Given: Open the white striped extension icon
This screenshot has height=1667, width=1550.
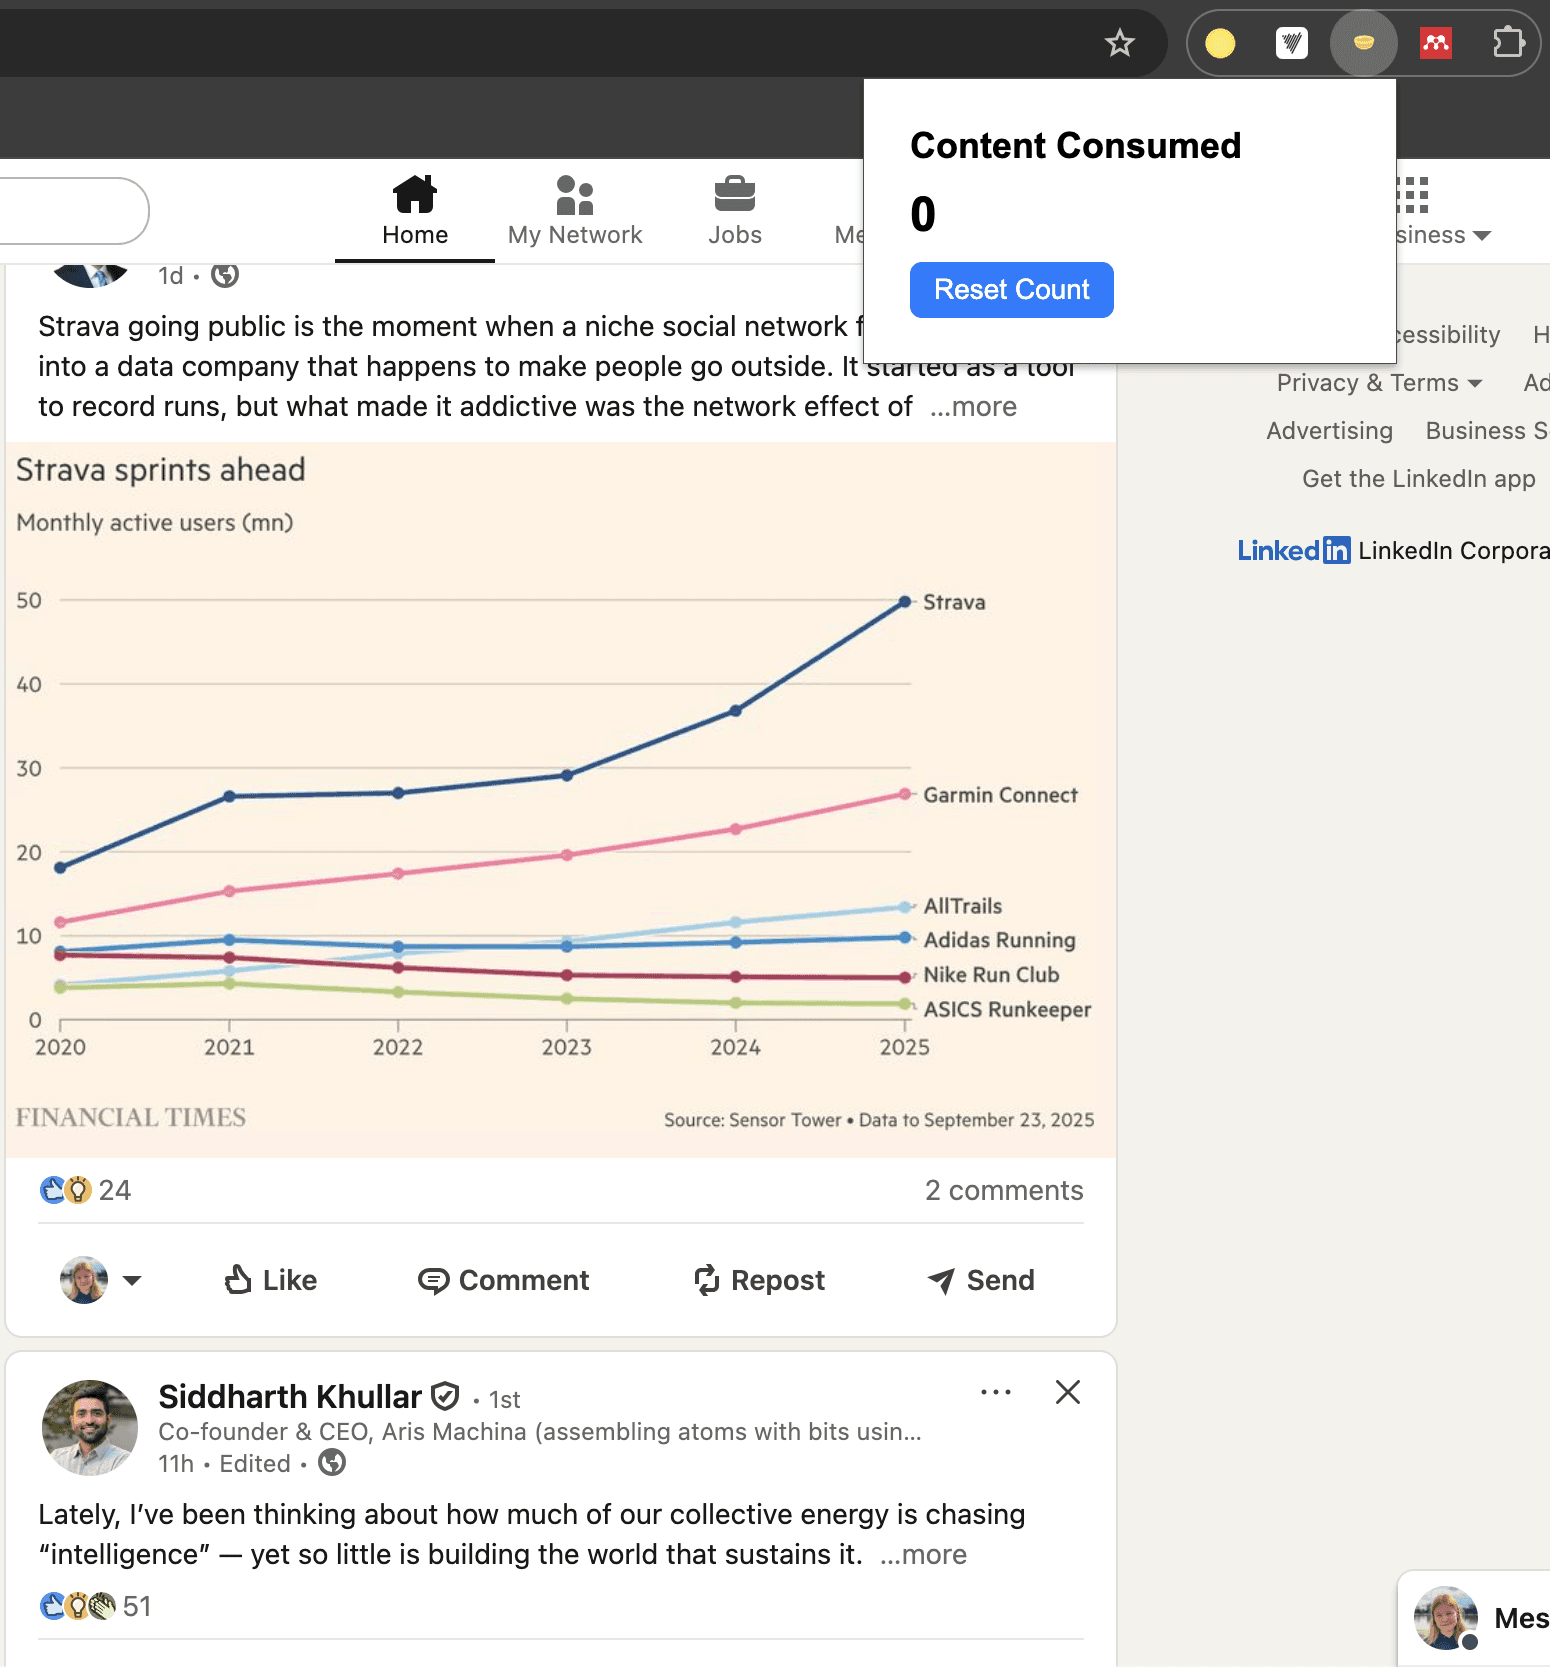Looking at the screenshot, I should click(x=1292, y=43).
